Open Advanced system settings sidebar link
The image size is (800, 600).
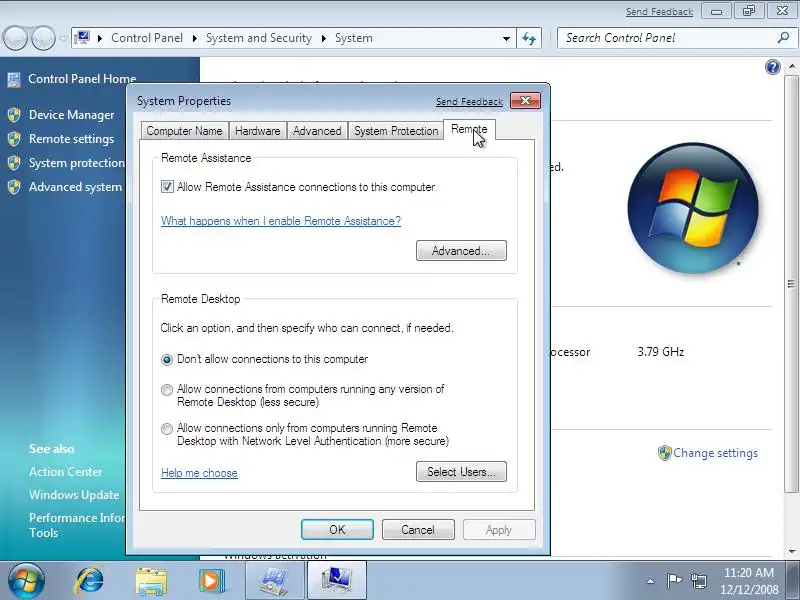tap(76, 187)
